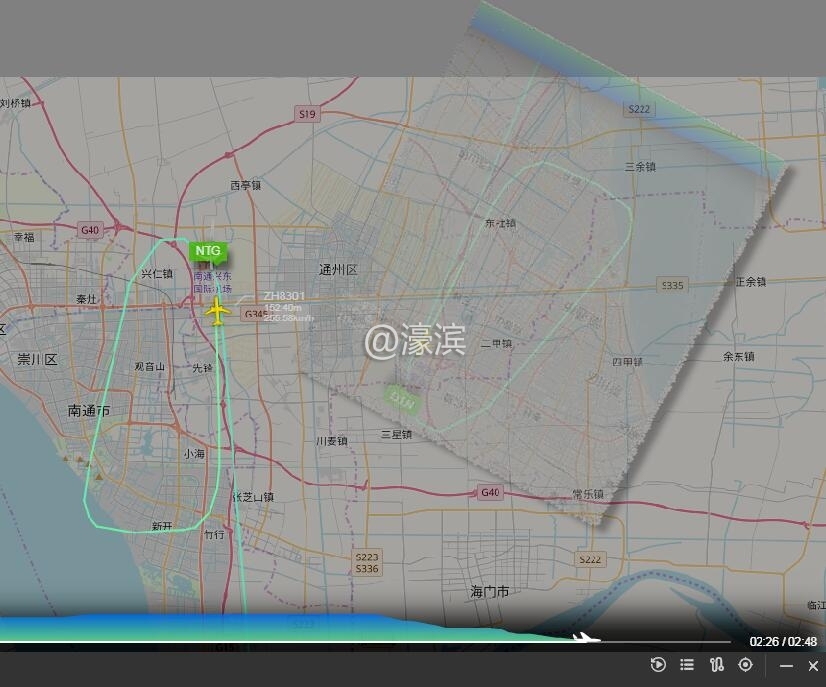Open the flight list icon
The width and height of the screenshot is (826, 687).
687,665
